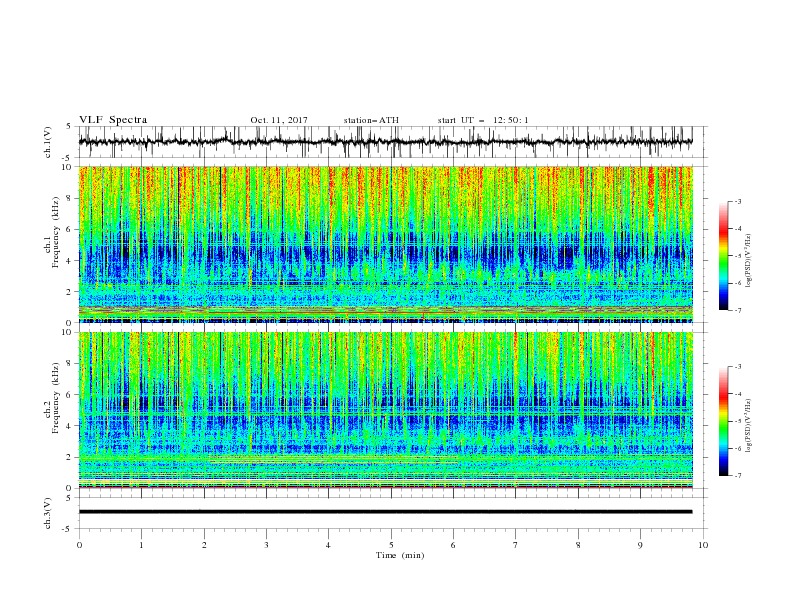Viewport: 792px width, 612px height.
Task: Click the ch.2 spectrogram color scale bar
Action: point(723,421)
